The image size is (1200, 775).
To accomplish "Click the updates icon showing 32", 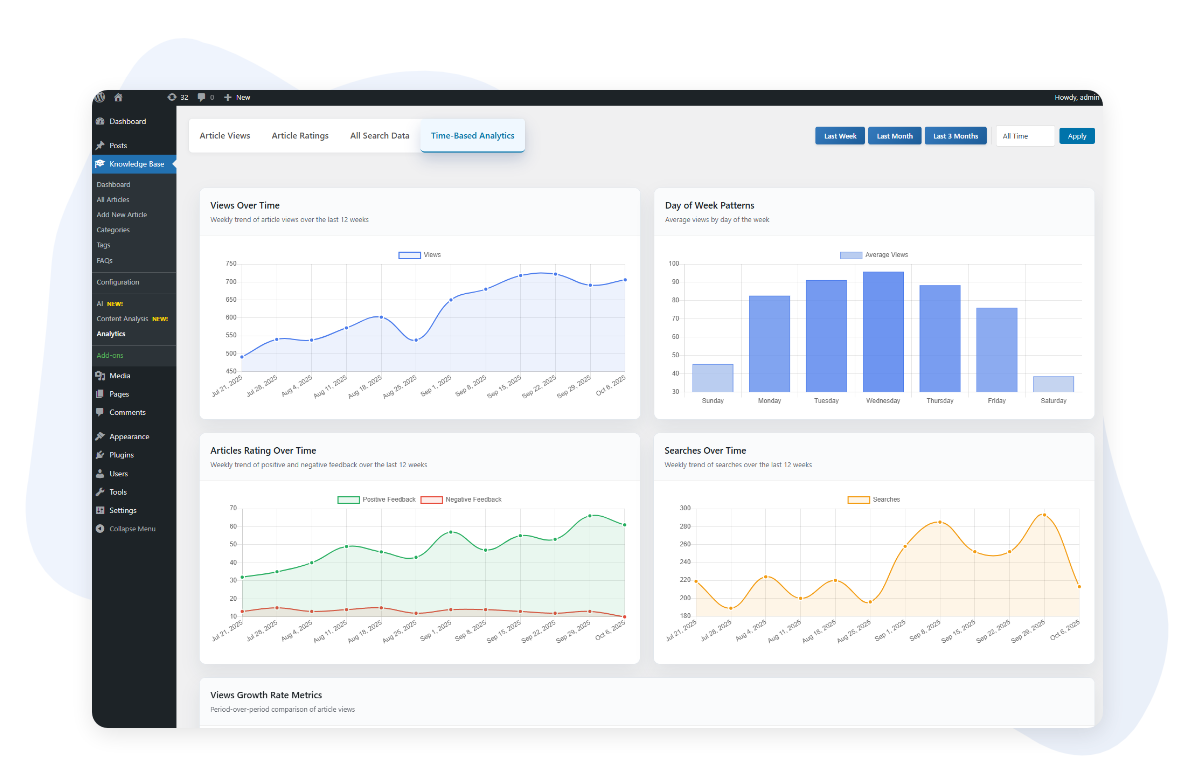I will click(172, 97).
